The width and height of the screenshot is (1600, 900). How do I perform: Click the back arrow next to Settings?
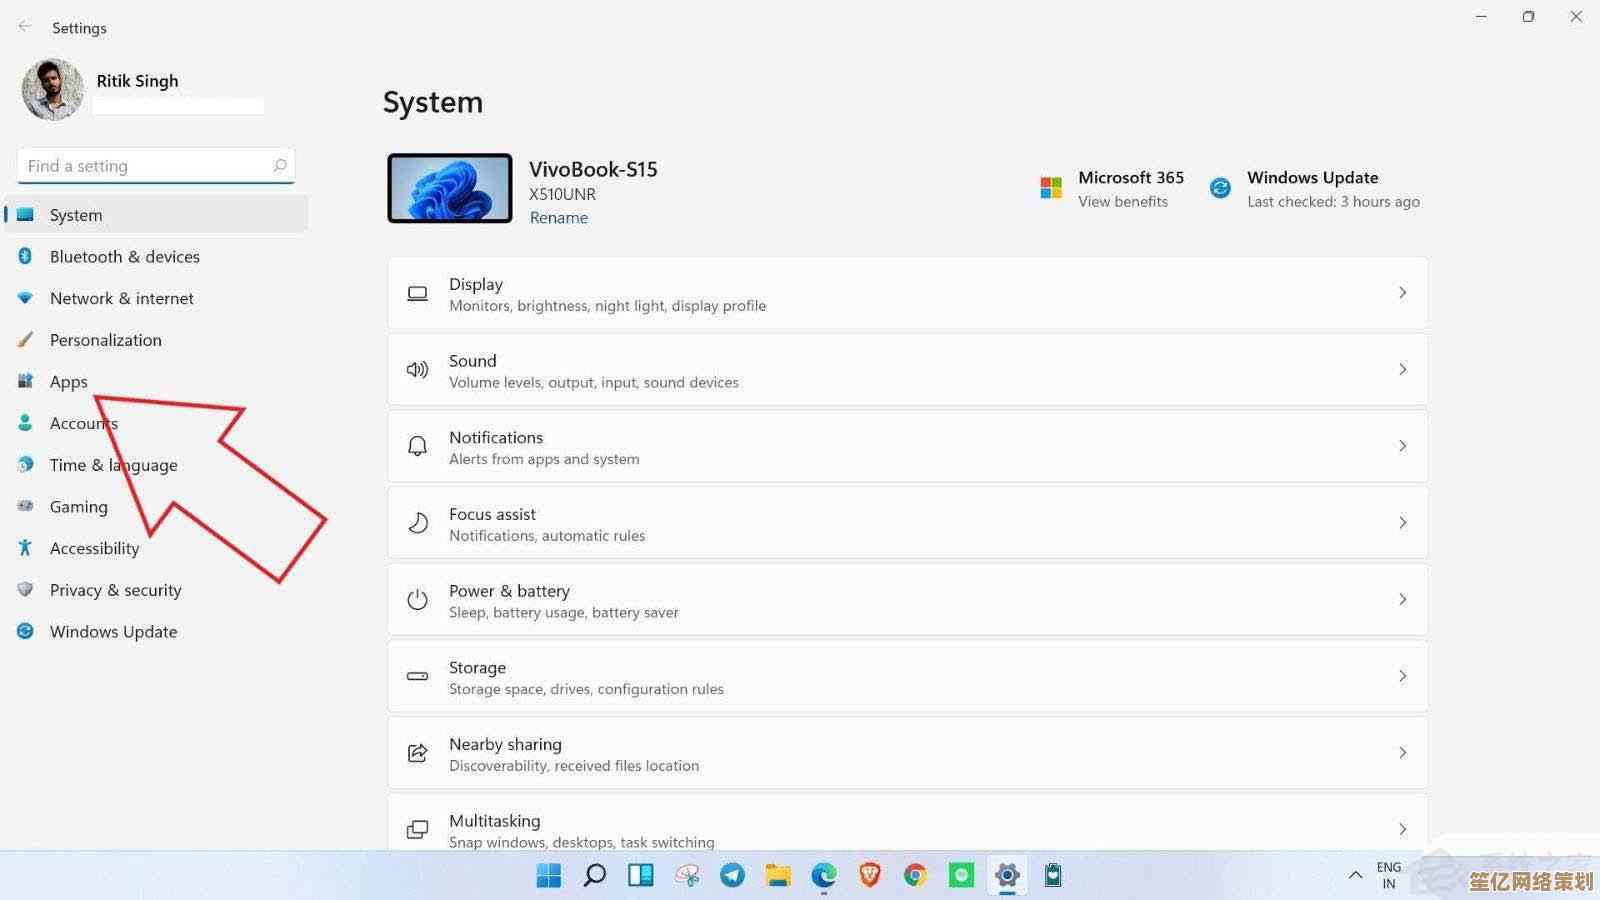[25, 27]
